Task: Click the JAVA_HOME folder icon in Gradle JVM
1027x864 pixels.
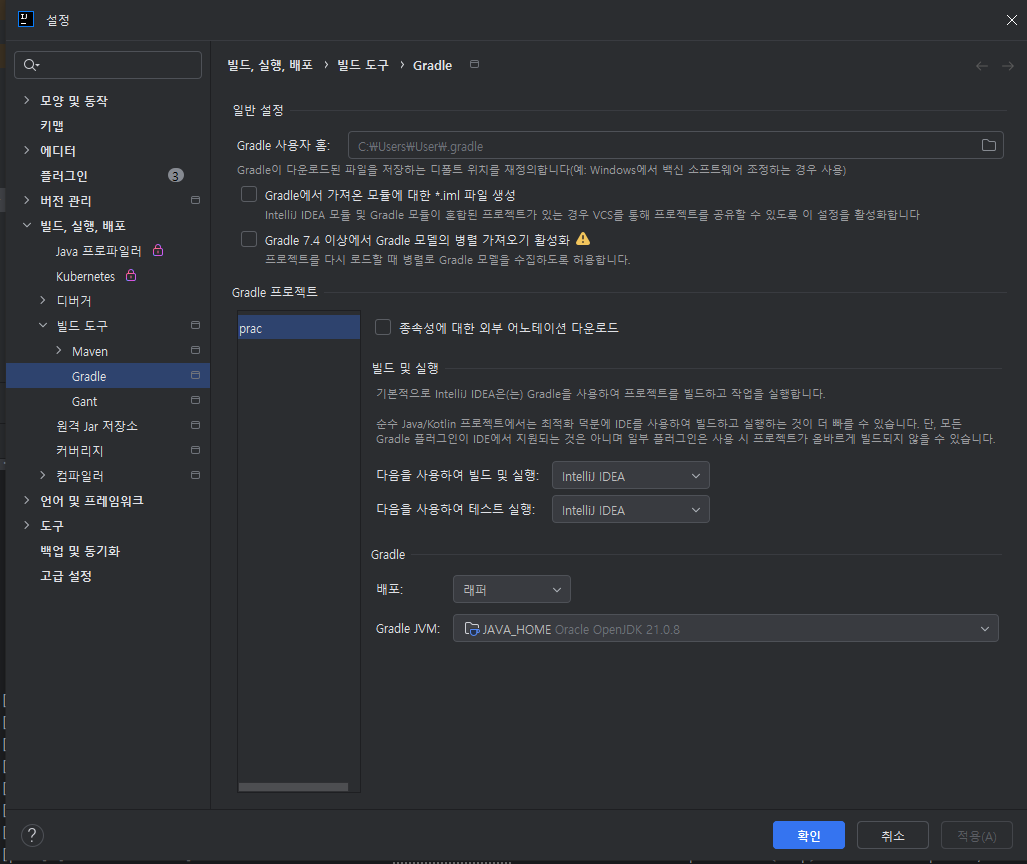Action: point(472,629)
